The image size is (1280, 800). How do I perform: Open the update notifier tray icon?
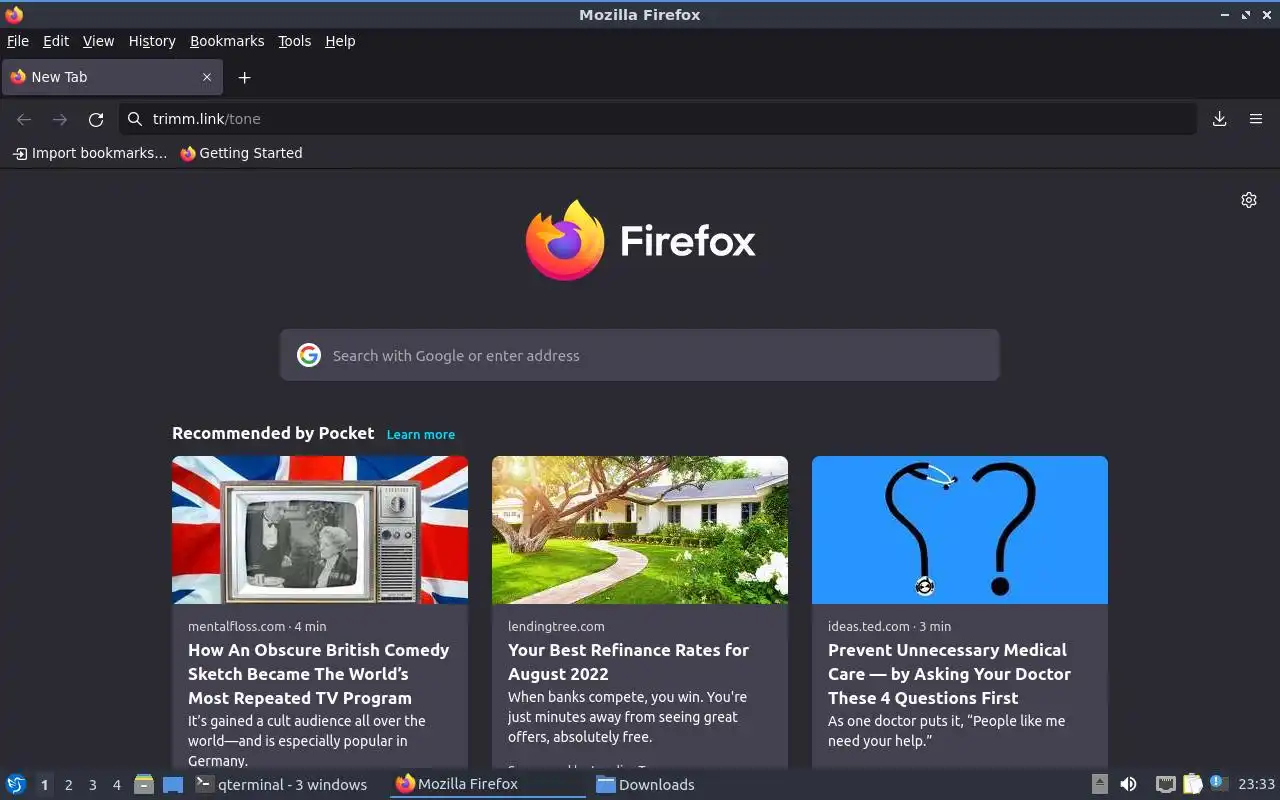pyautogui.click(x=1218, y=783)
